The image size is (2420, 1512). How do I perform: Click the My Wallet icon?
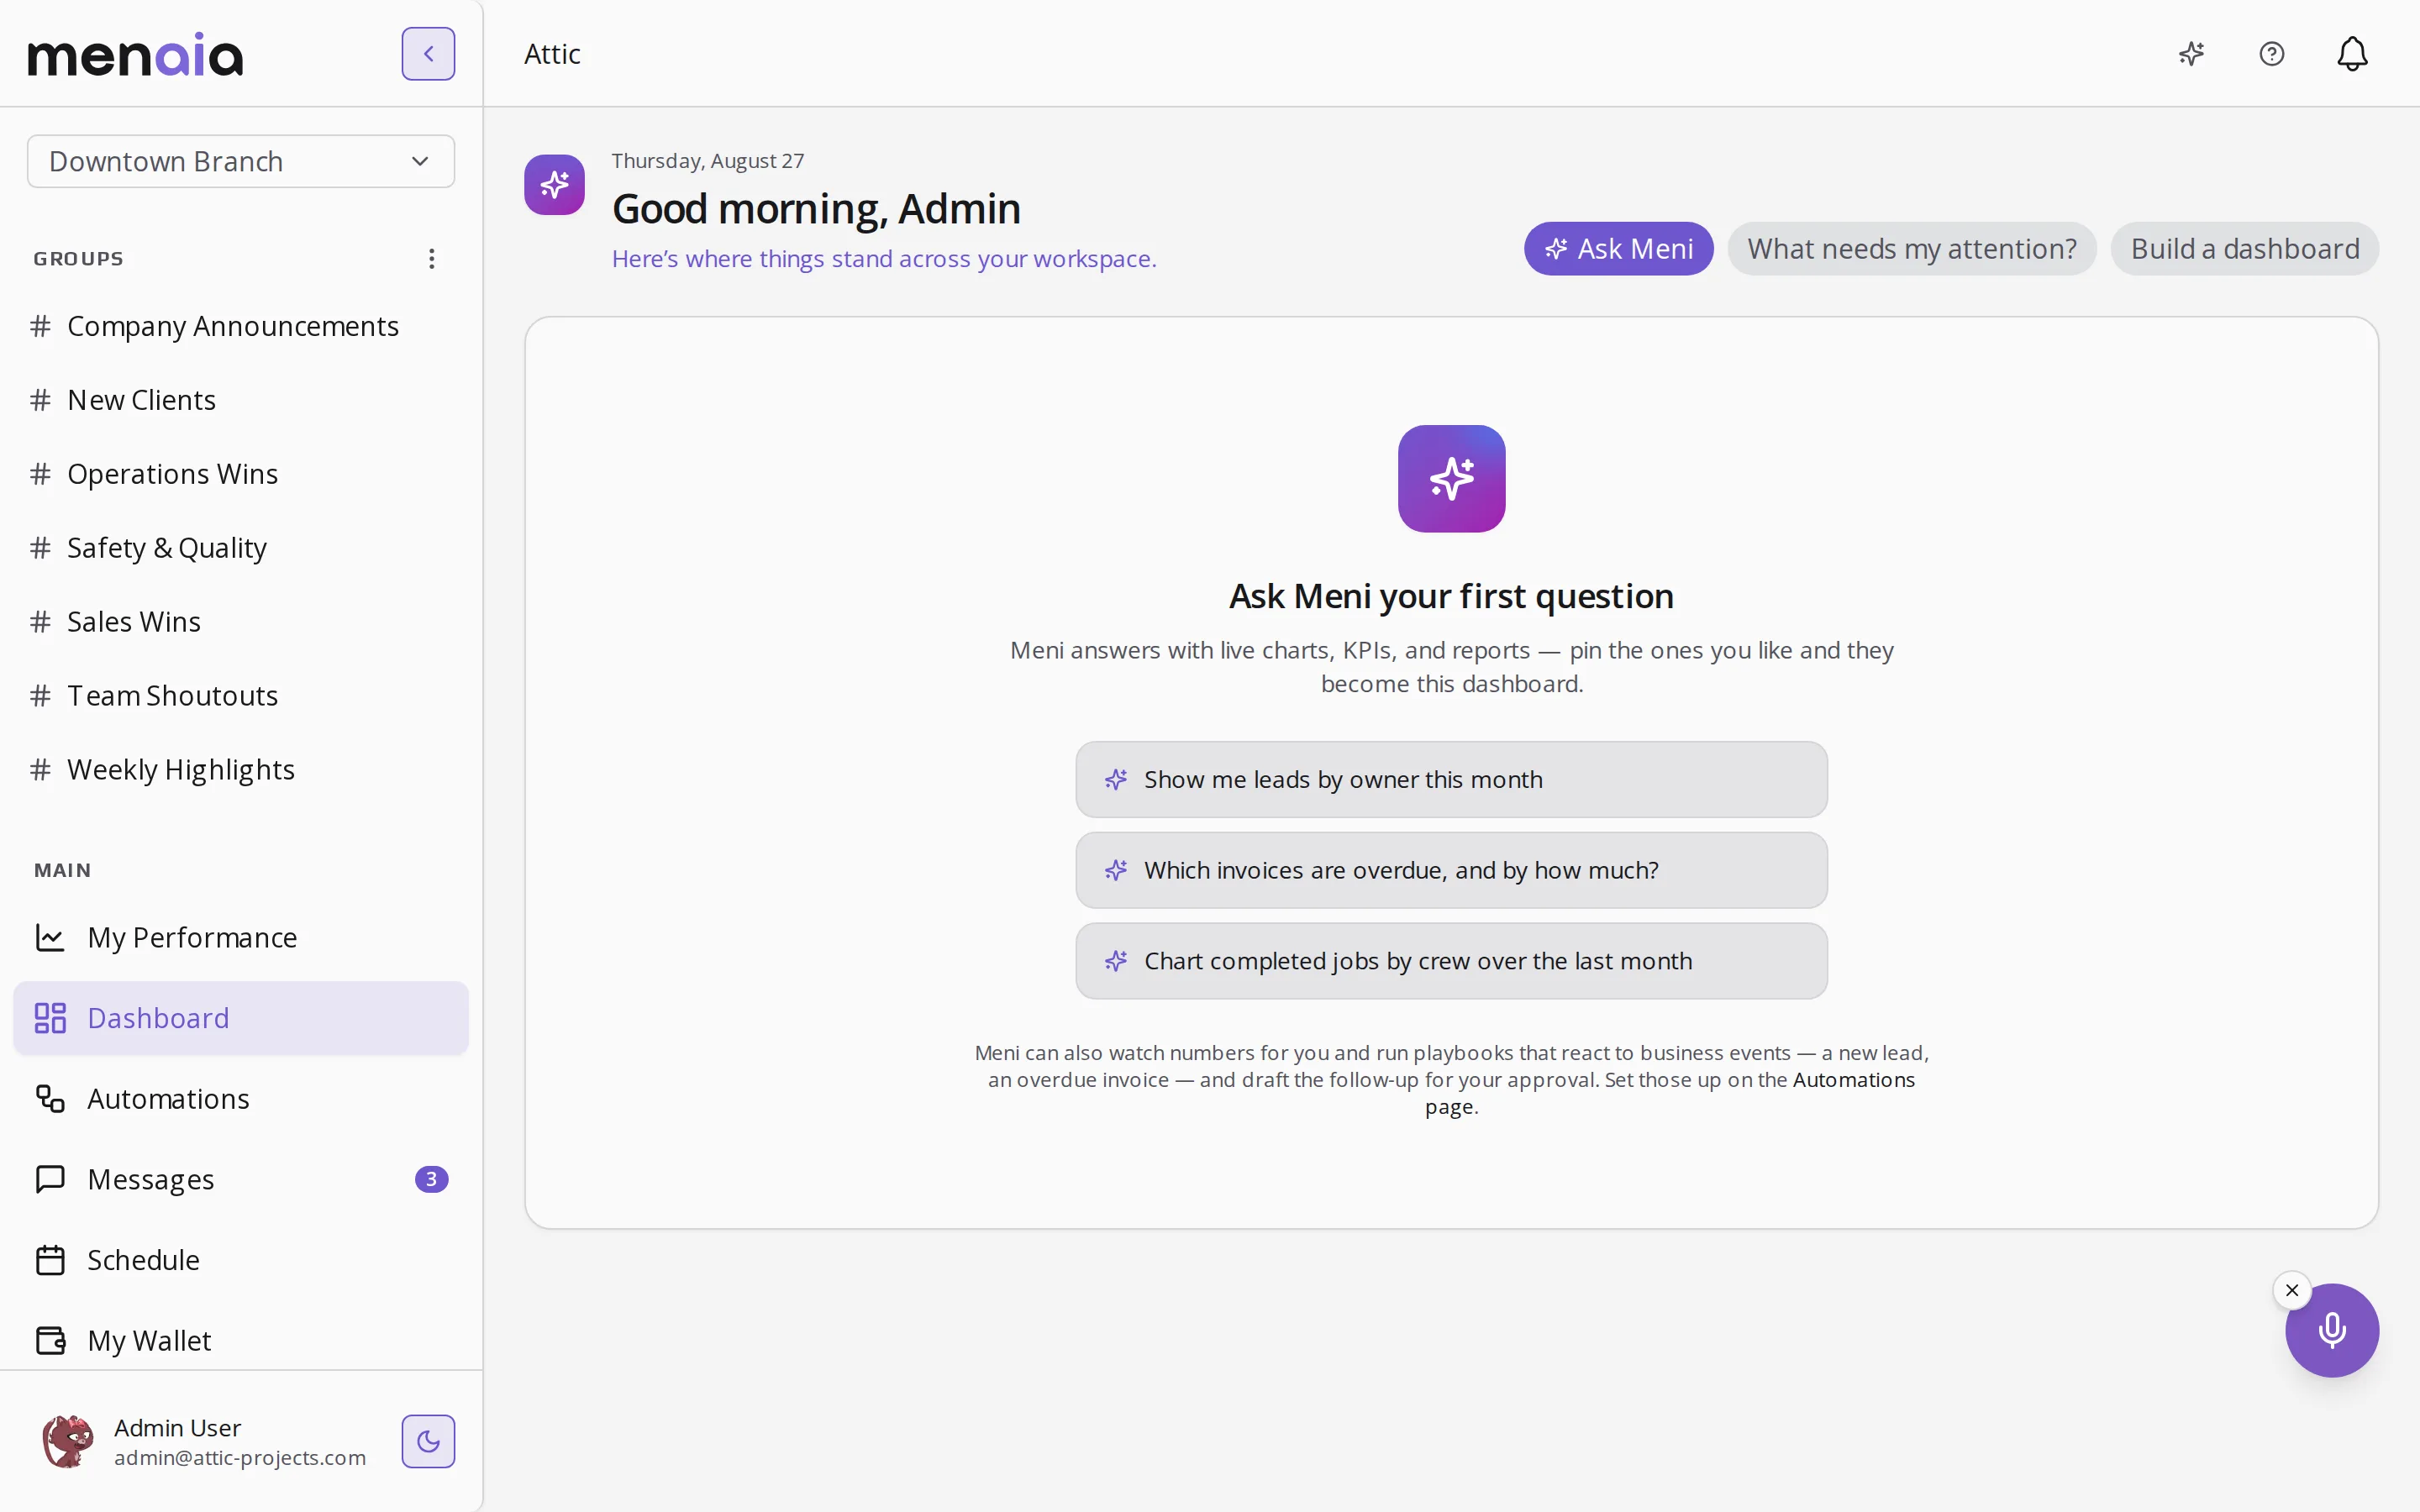tap(50, 1340)
